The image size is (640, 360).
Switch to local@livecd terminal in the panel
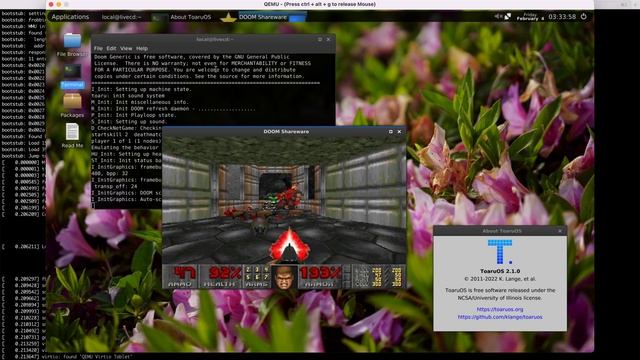click(121, 17)
